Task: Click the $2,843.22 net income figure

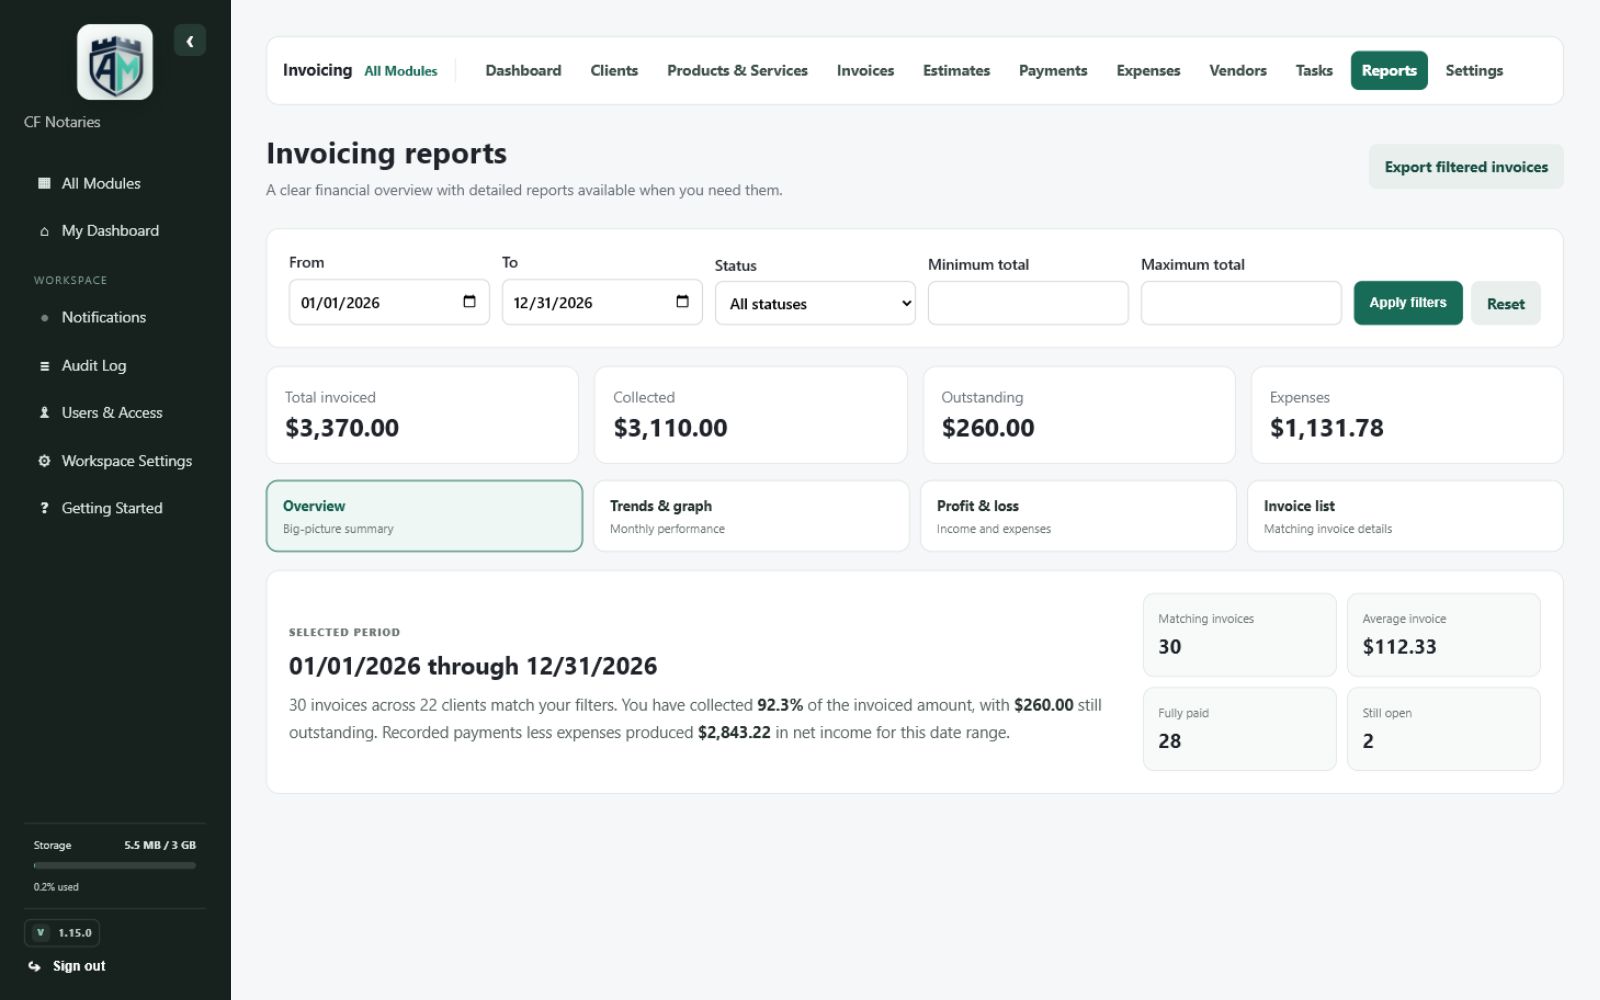Action: (734, 733)
